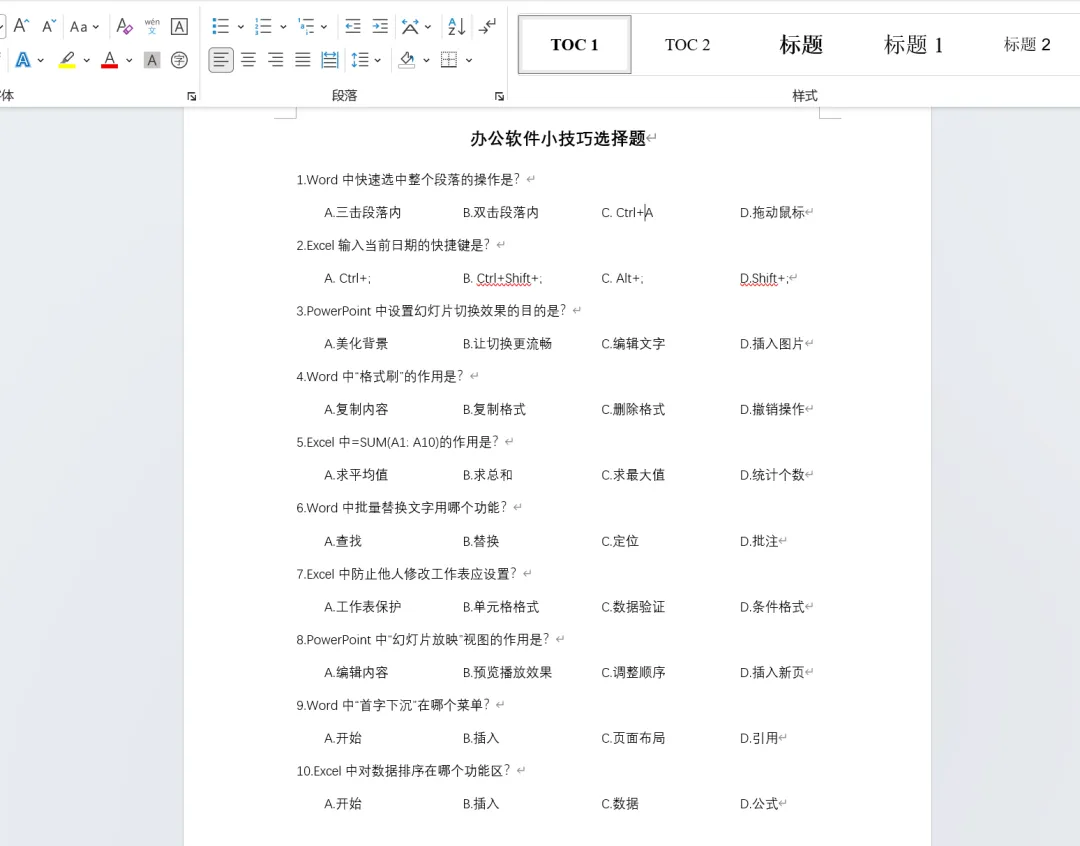Expand the Asian layout dropdown arrow
The height and width of the screenshot is (846, 1080).
428,27
